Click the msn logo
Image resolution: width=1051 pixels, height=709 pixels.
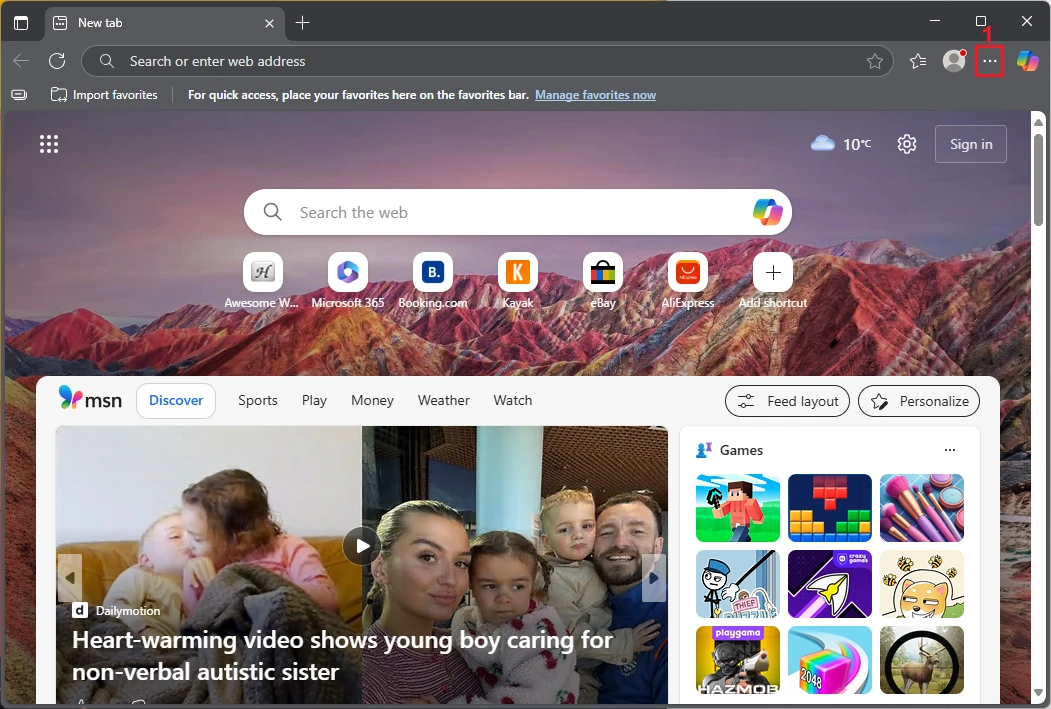(x=90, y=399)
